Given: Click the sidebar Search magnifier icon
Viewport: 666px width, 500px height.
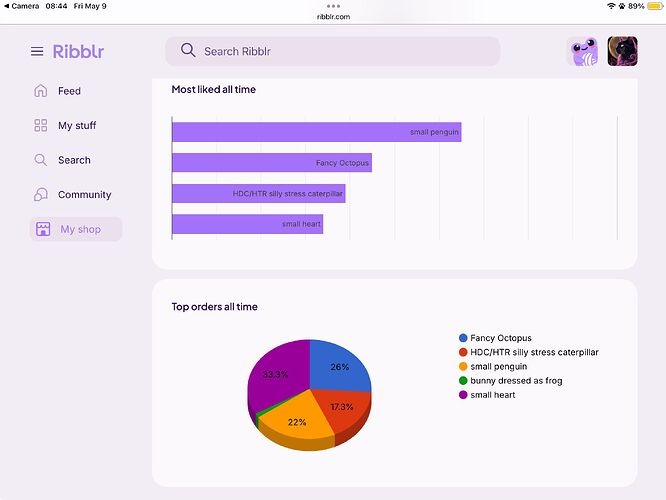Looking at the screenshot, I should coord(41,160).
